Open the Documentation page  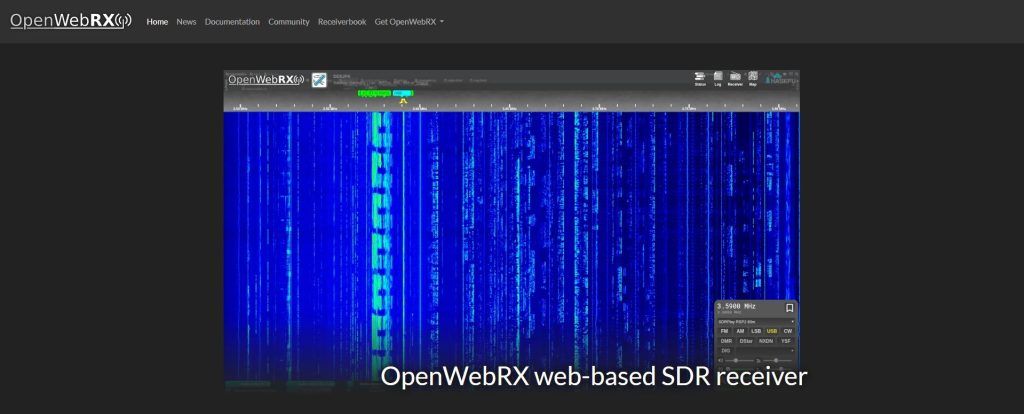point(232,22)
